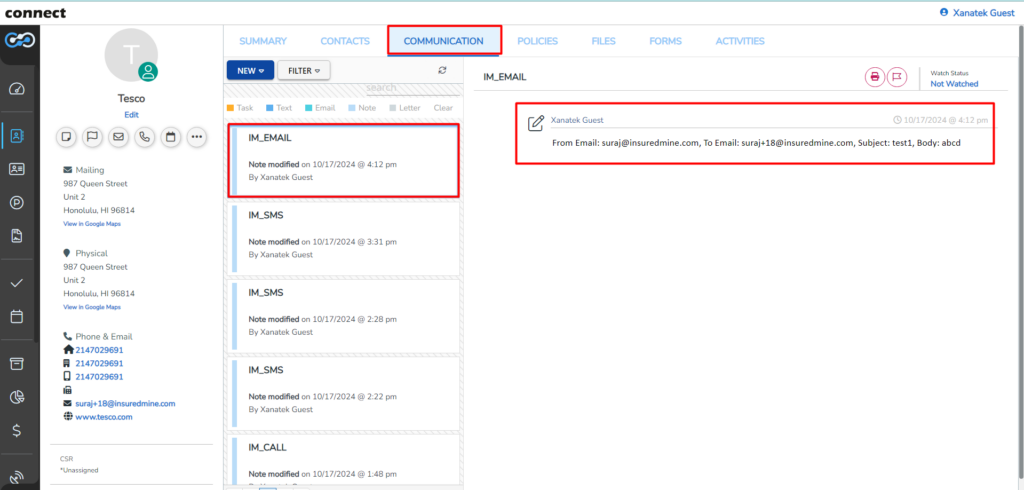Open the archive box icon in sidebar

click(18, 364)
